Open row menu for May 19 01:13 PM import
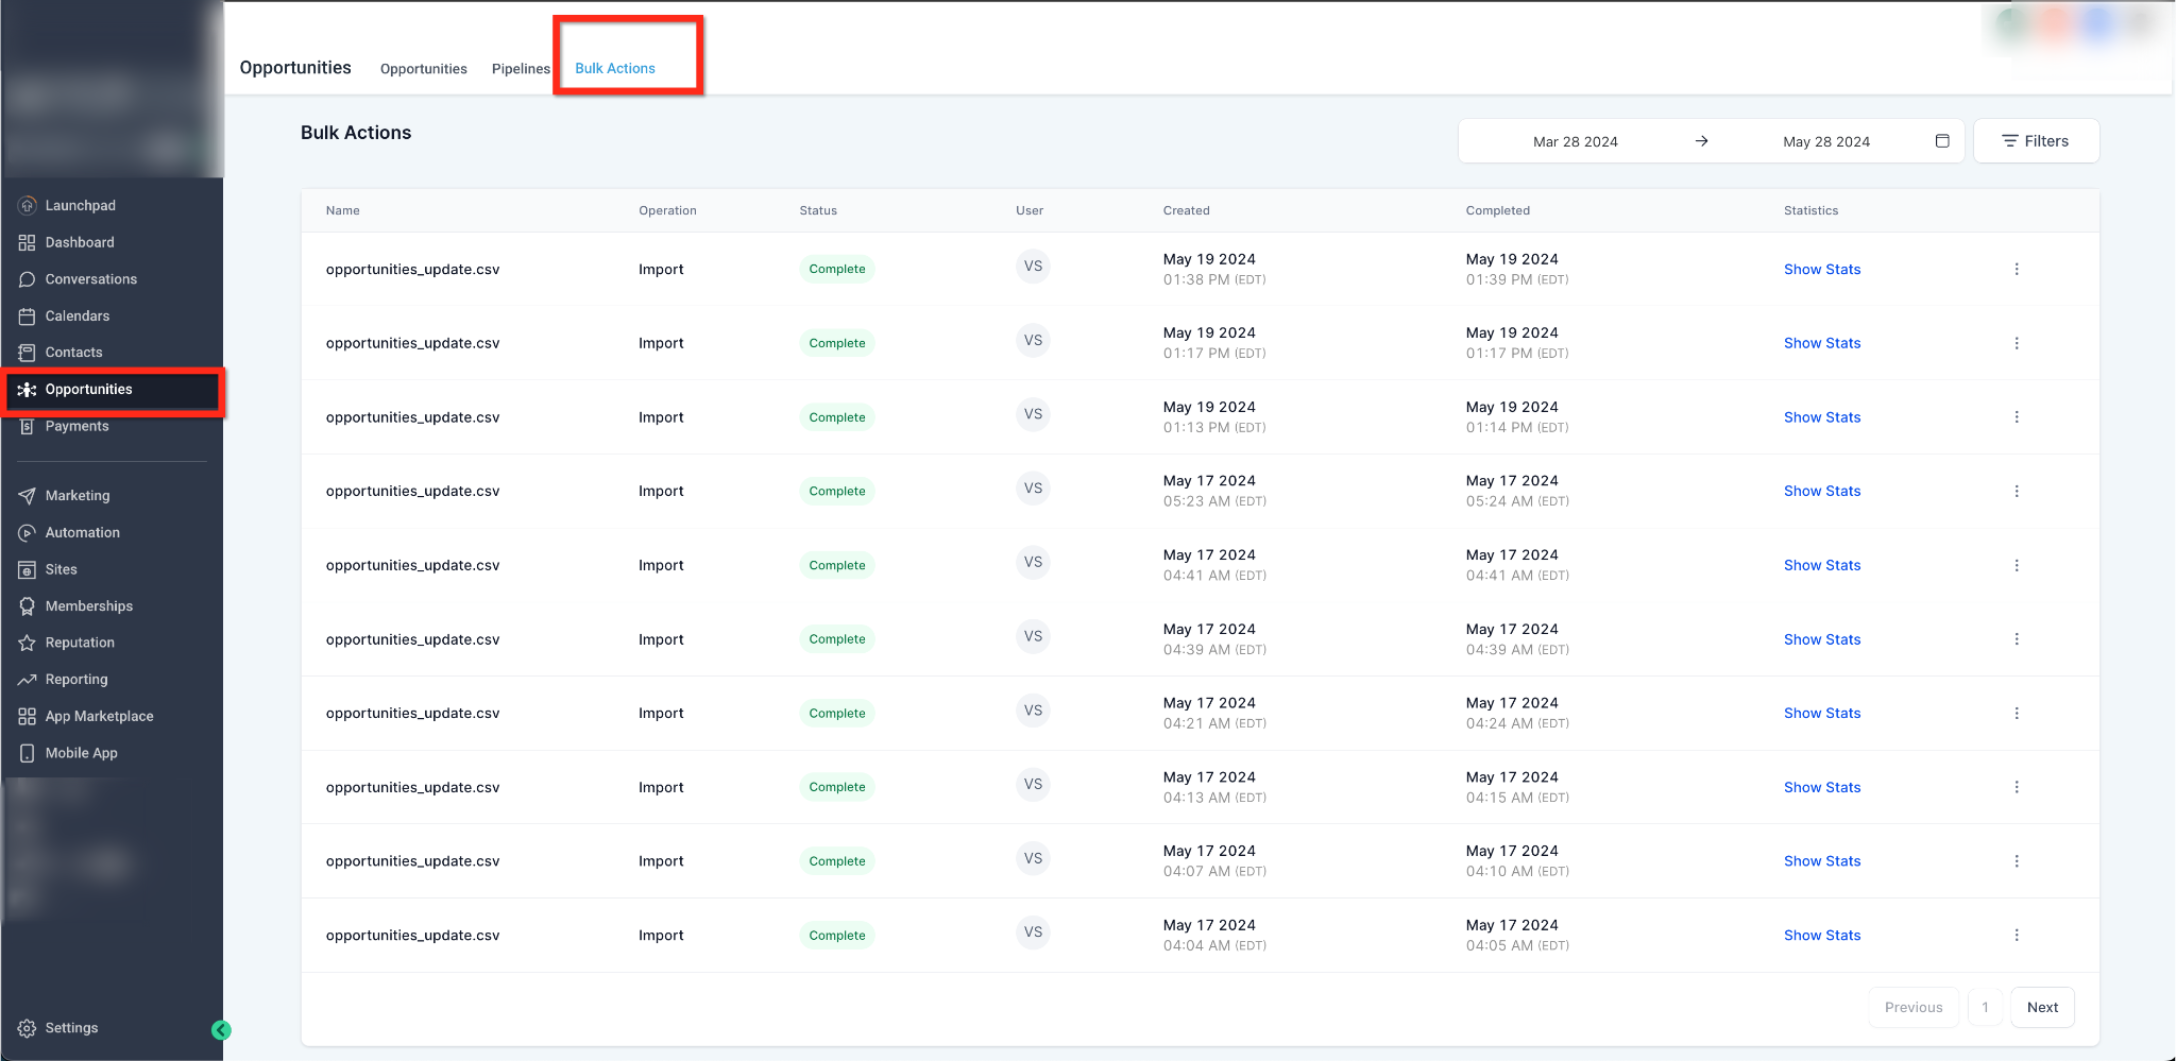Image resolution: width=2176 pixels, height=1061 pixels. click(x=2016, y=417)
